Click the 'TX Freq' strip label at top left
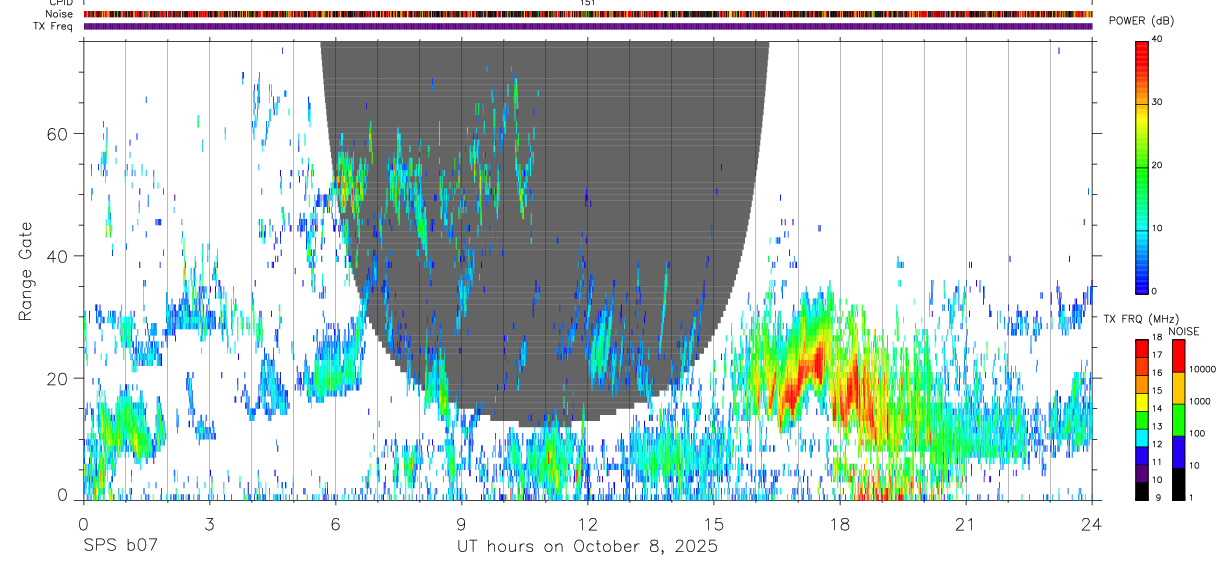1228x567 pixels. coord(55,26)
